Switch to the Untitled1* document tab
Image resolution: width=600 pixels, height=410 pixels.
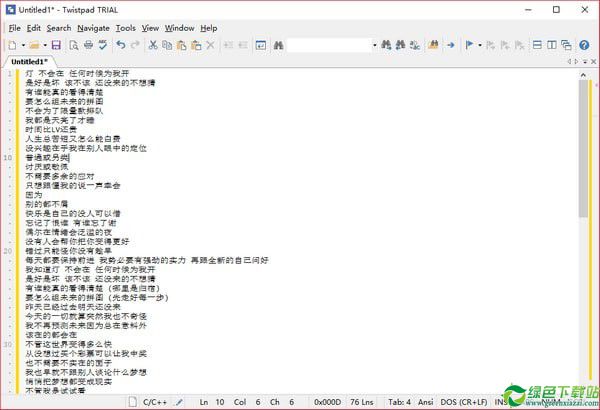pyautogui.click(x=28, y=62)
